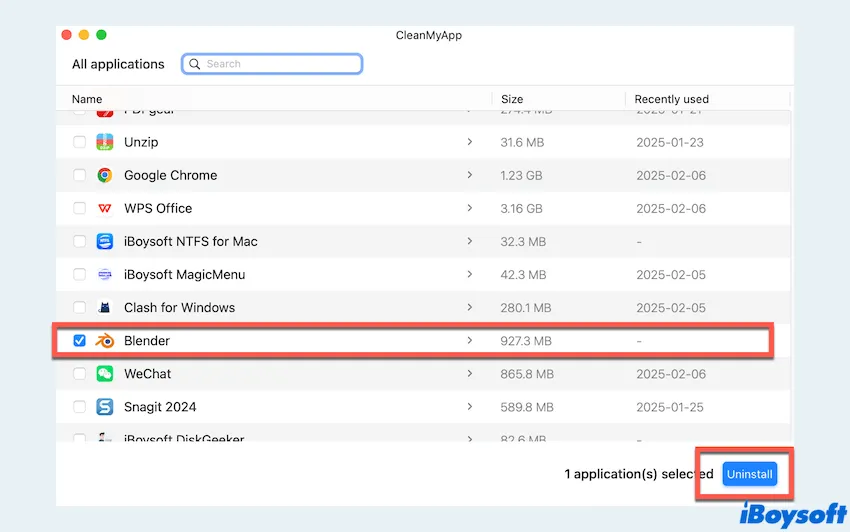The height and width of the screenshot is (532, 850).
Task: Click the 2025-01-25 date for Snagit
Action: click(x=670, y=407)
